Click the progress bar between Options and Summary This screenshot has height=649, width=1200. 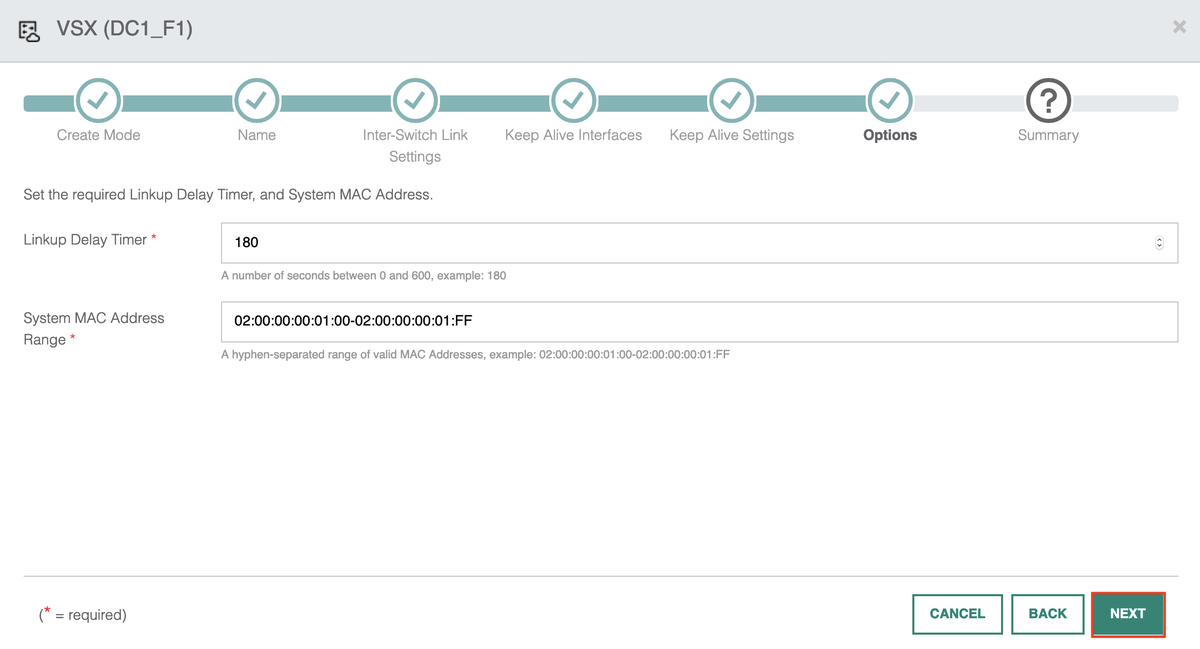pos(969,101)
